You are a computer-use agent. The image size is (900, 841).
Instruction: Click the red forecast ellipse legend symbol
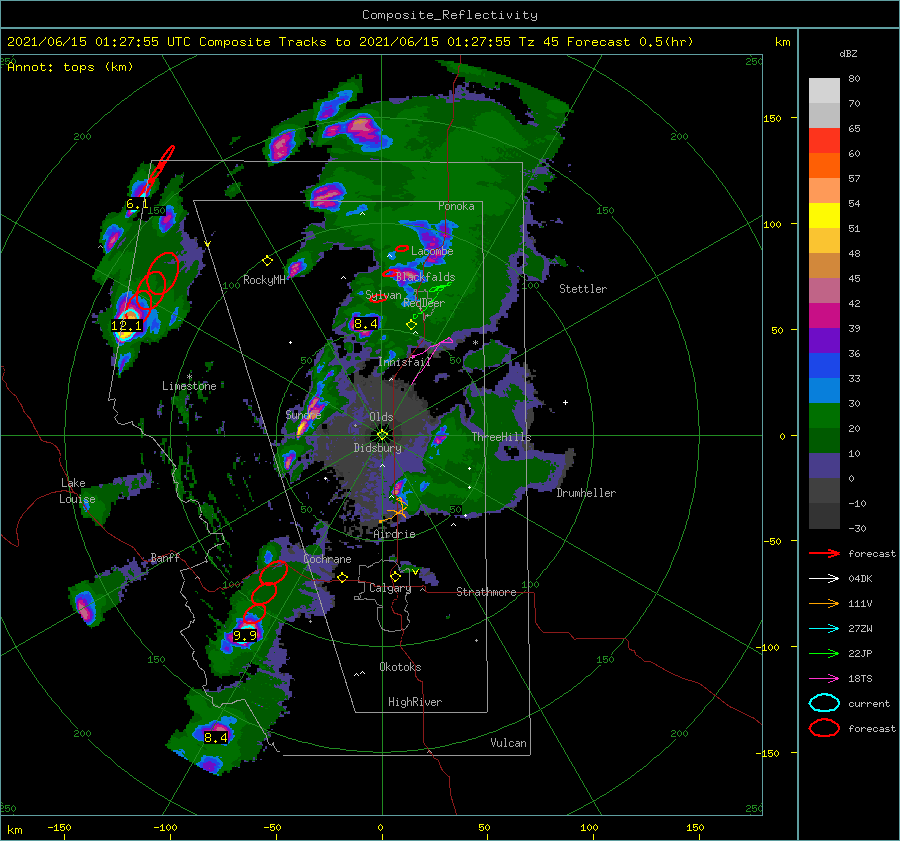pyautogui.click(x=824, y=728)
